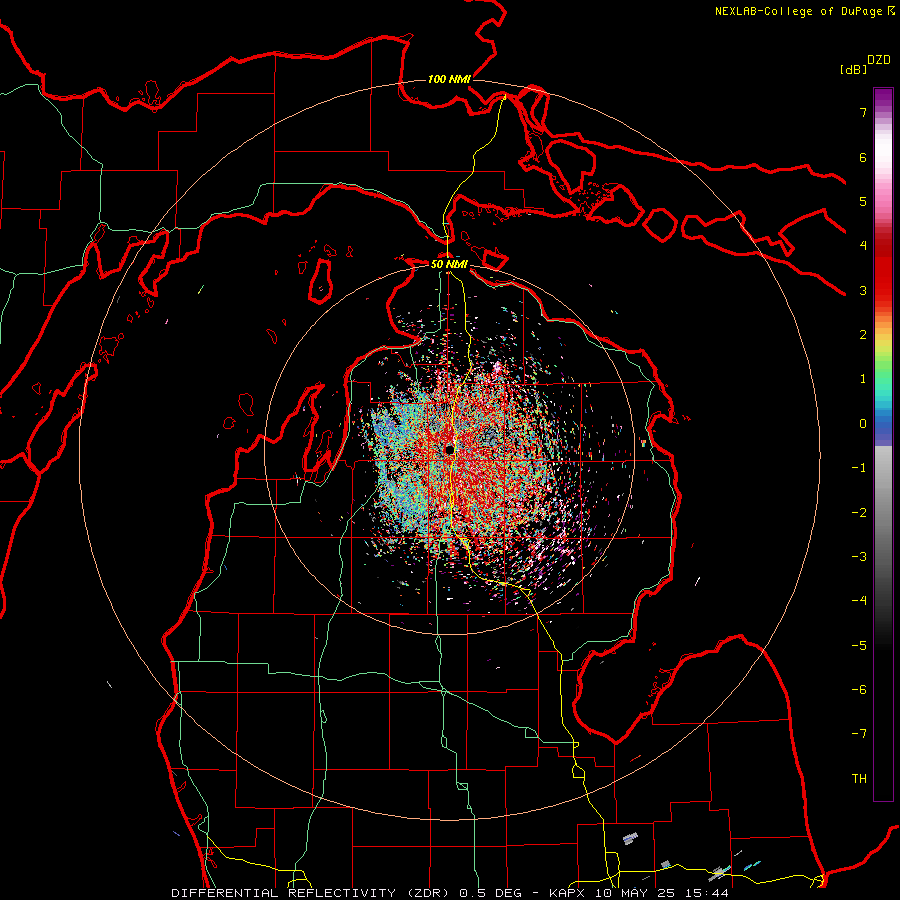
Task: Click the black radar site dot
Action: 449,449
